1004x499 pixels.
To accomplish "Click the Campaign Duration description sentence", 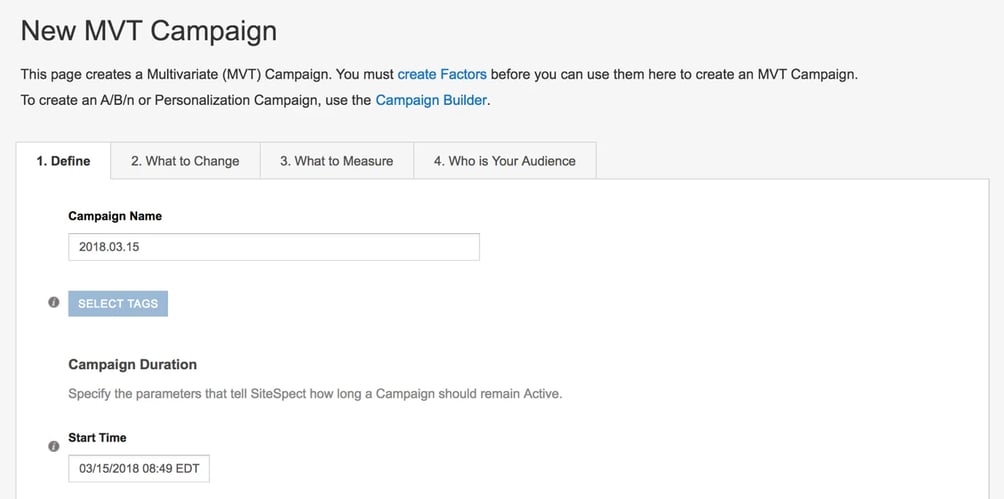I will pos(315,394).
